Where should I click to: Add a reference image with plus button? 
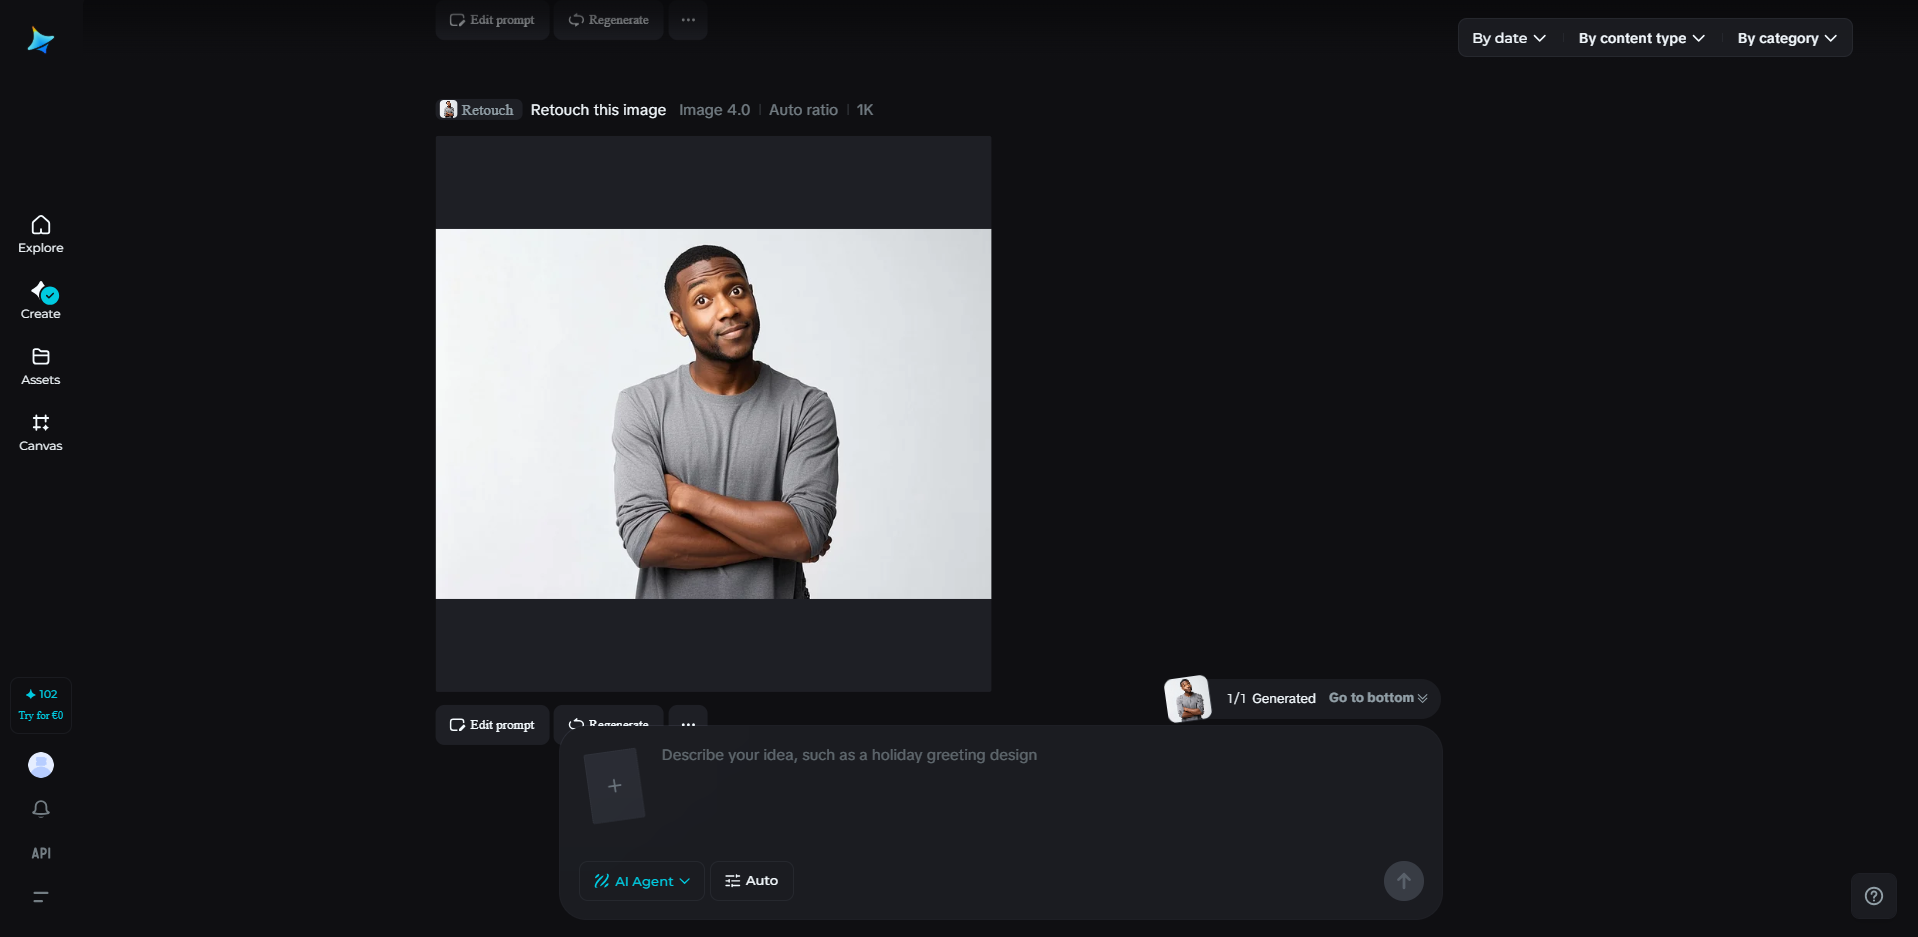pos(614,786)
